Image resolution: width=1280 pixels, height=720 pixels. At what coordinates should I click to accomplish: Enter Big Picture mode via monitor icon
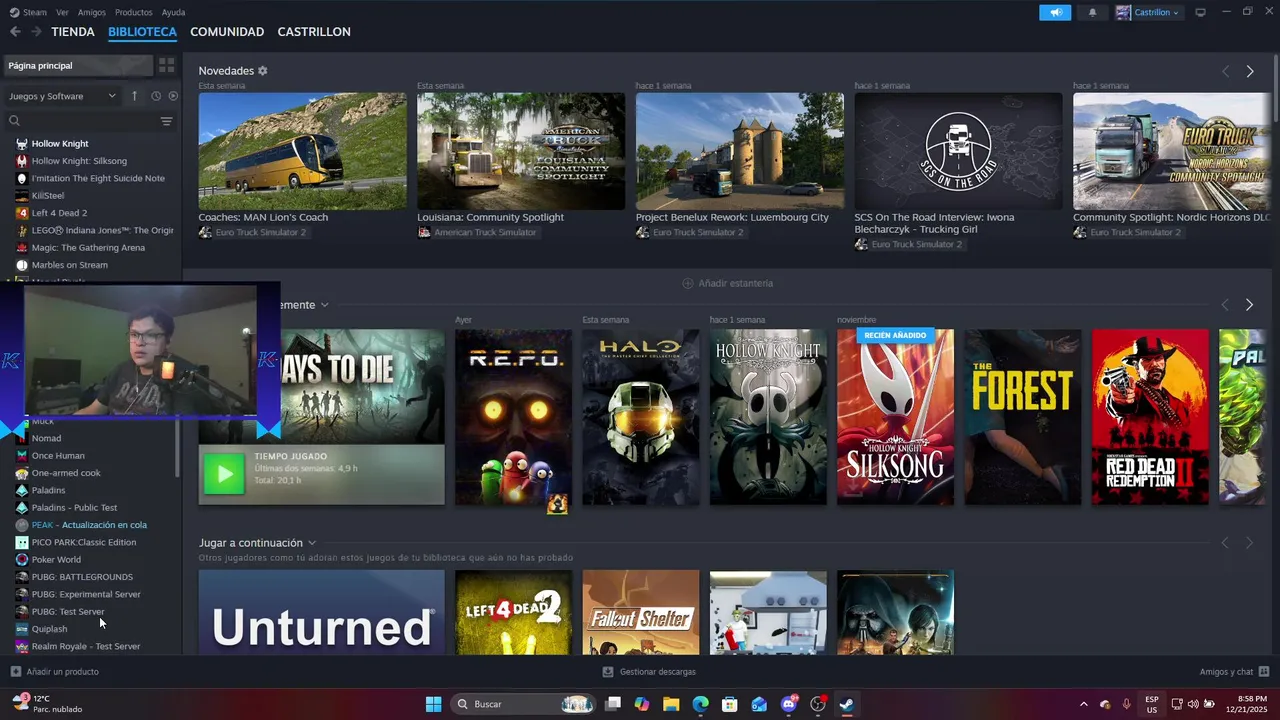pos(1201,12)
